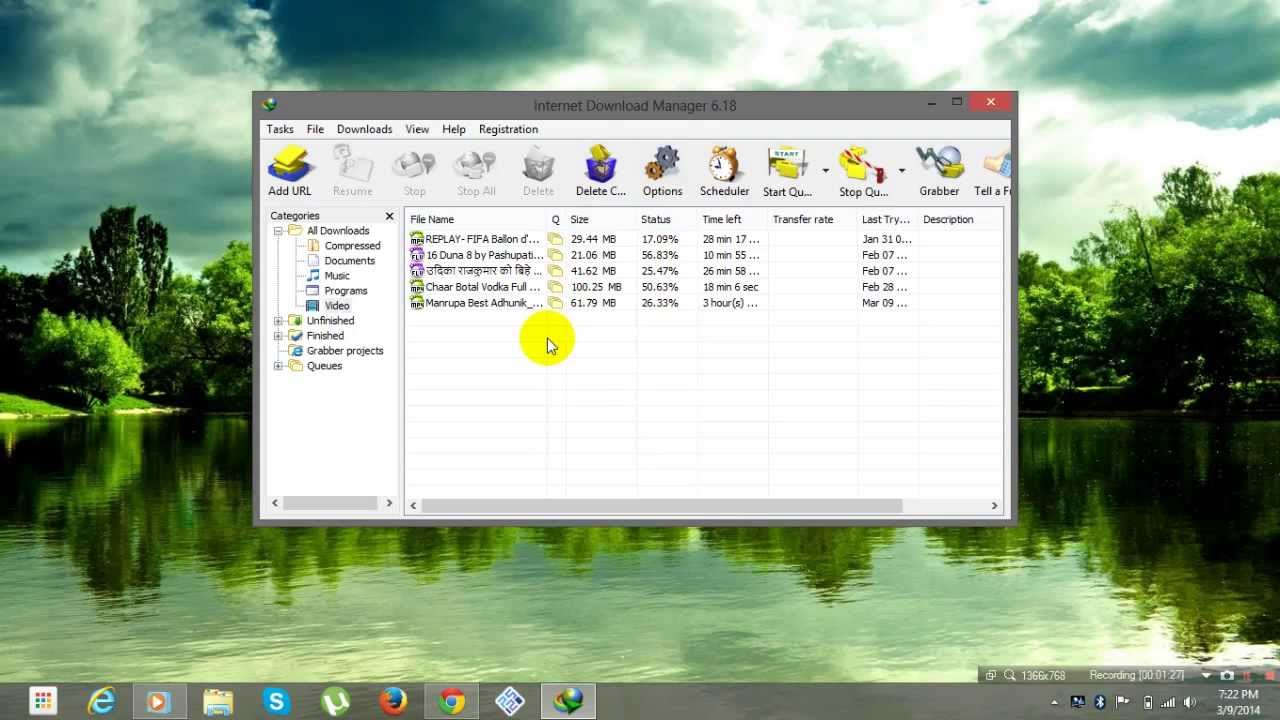1280x720 pixels.
Task: Open the File menu
Action: tap(315, 129)
